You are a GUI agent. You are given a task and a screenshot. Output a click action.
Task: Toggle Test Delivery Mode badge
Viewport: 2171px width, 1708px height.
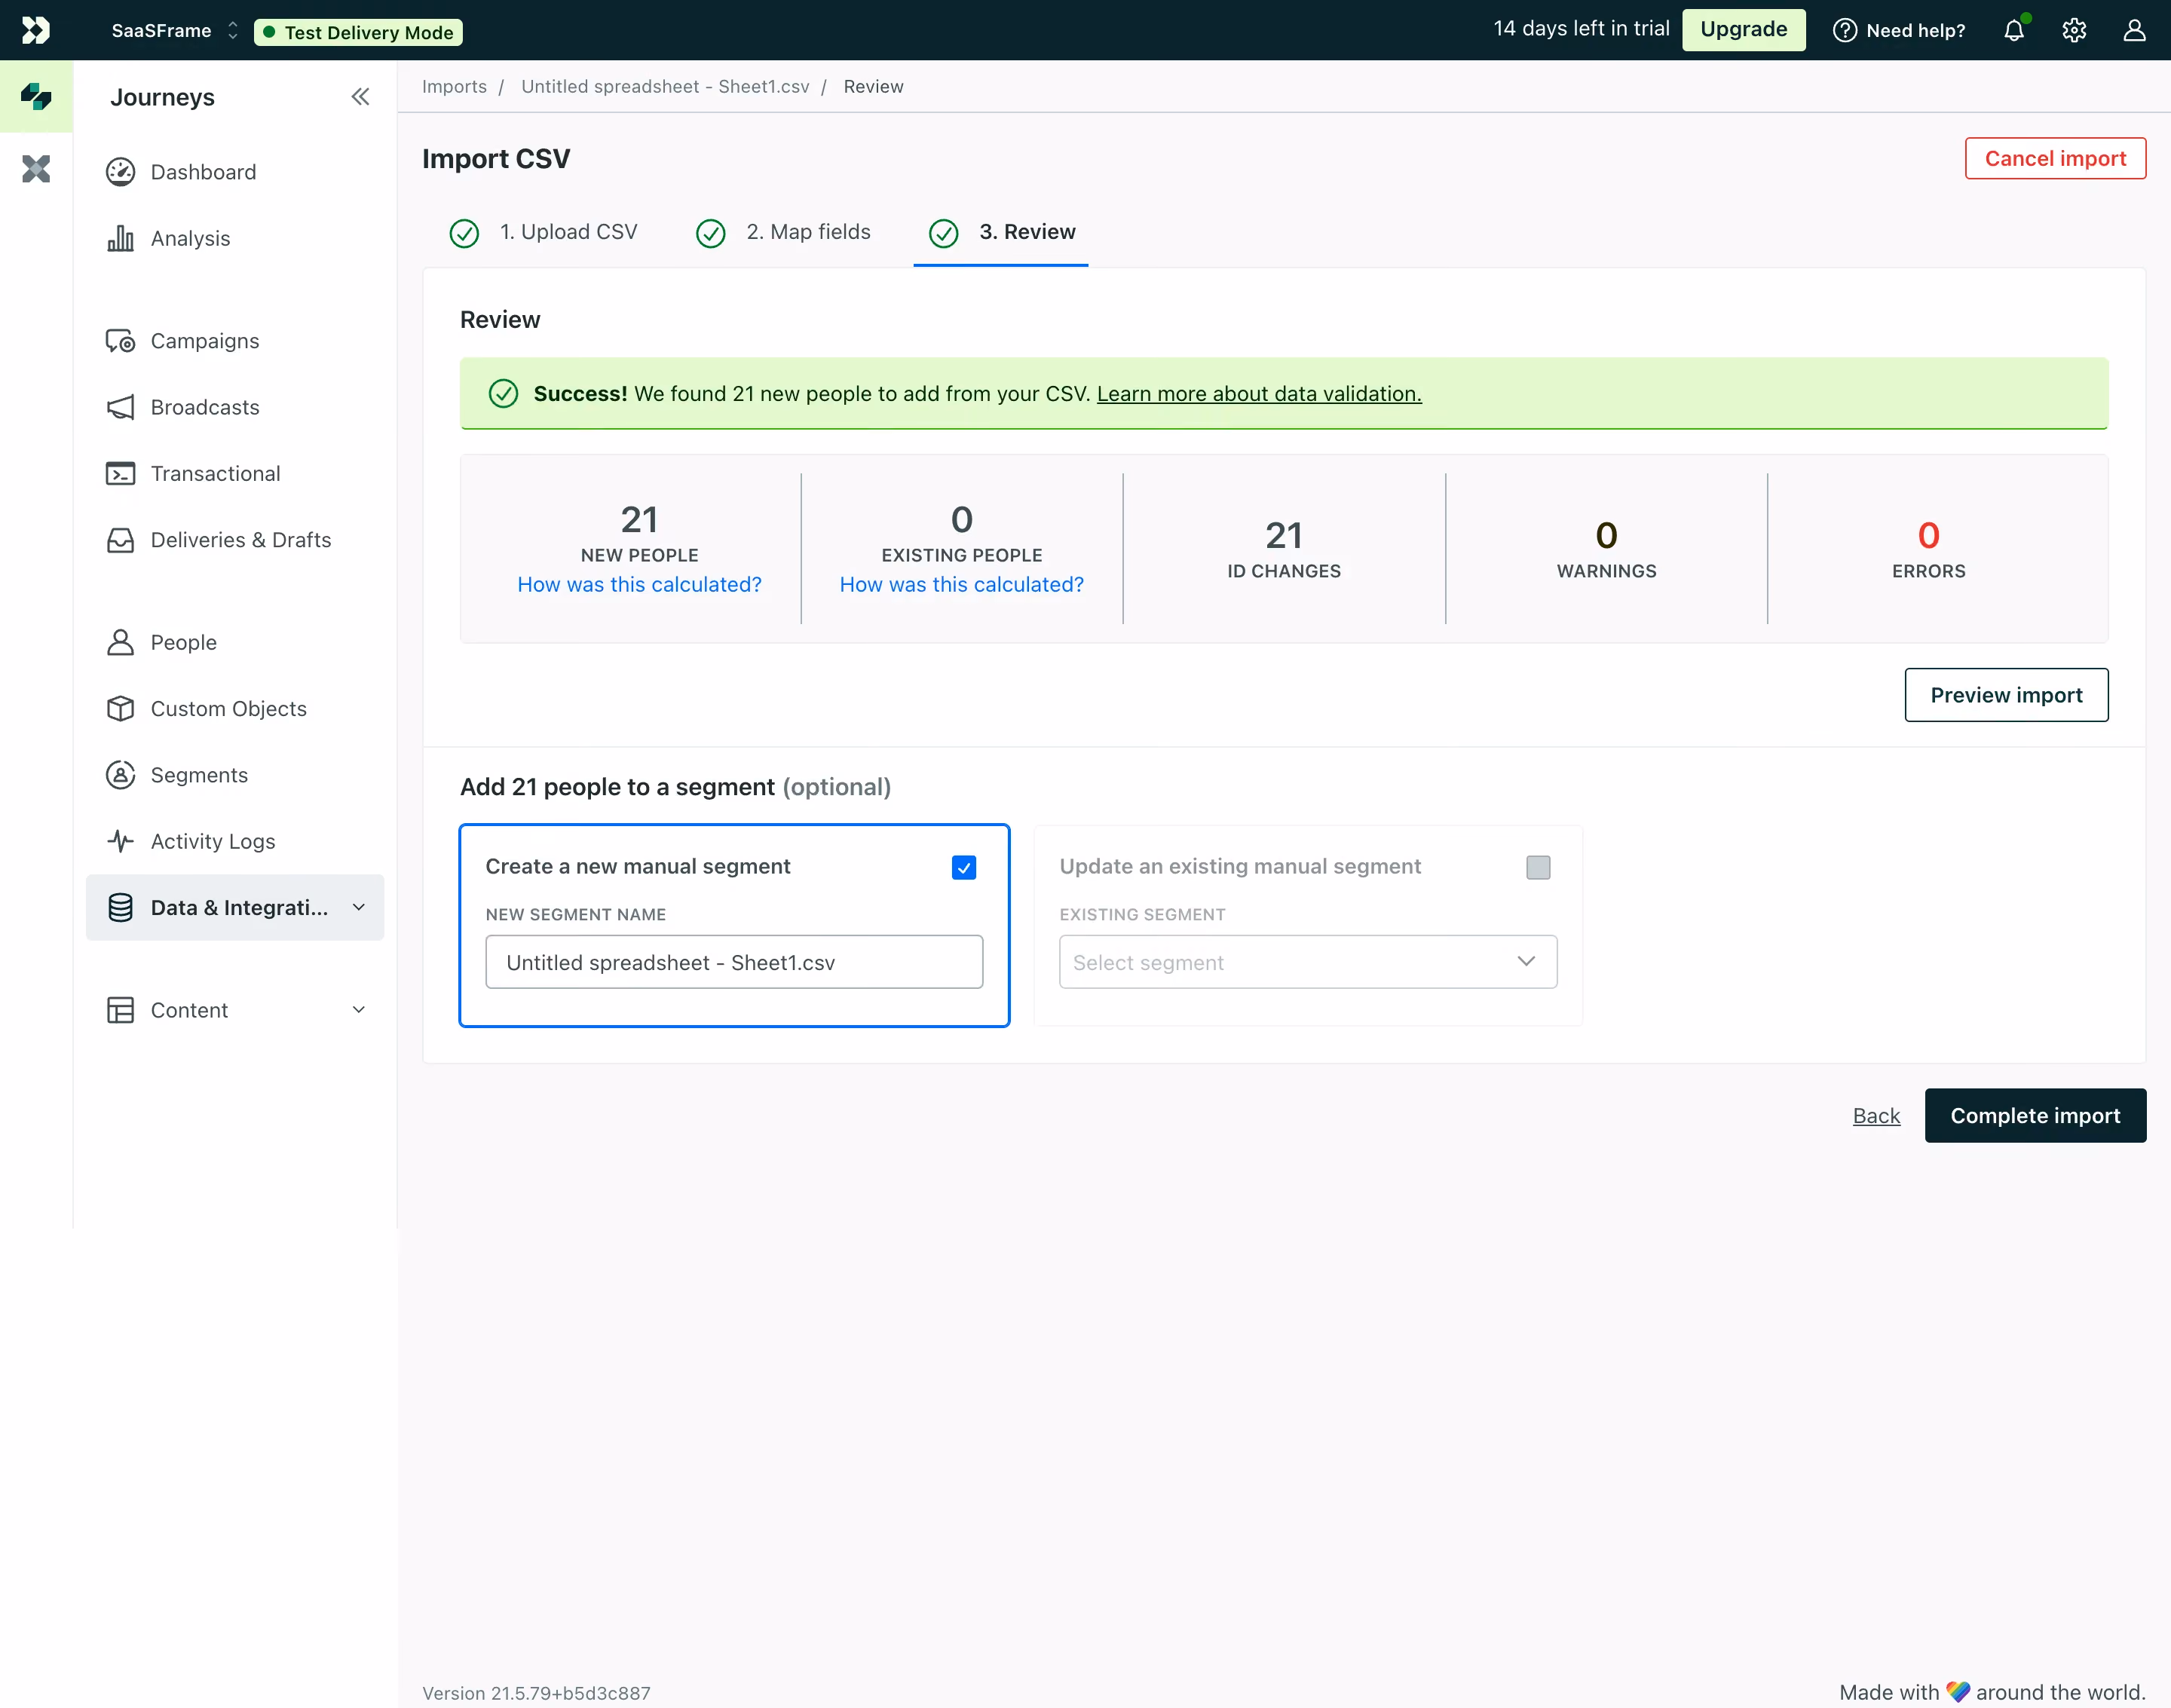click(358, 32)
